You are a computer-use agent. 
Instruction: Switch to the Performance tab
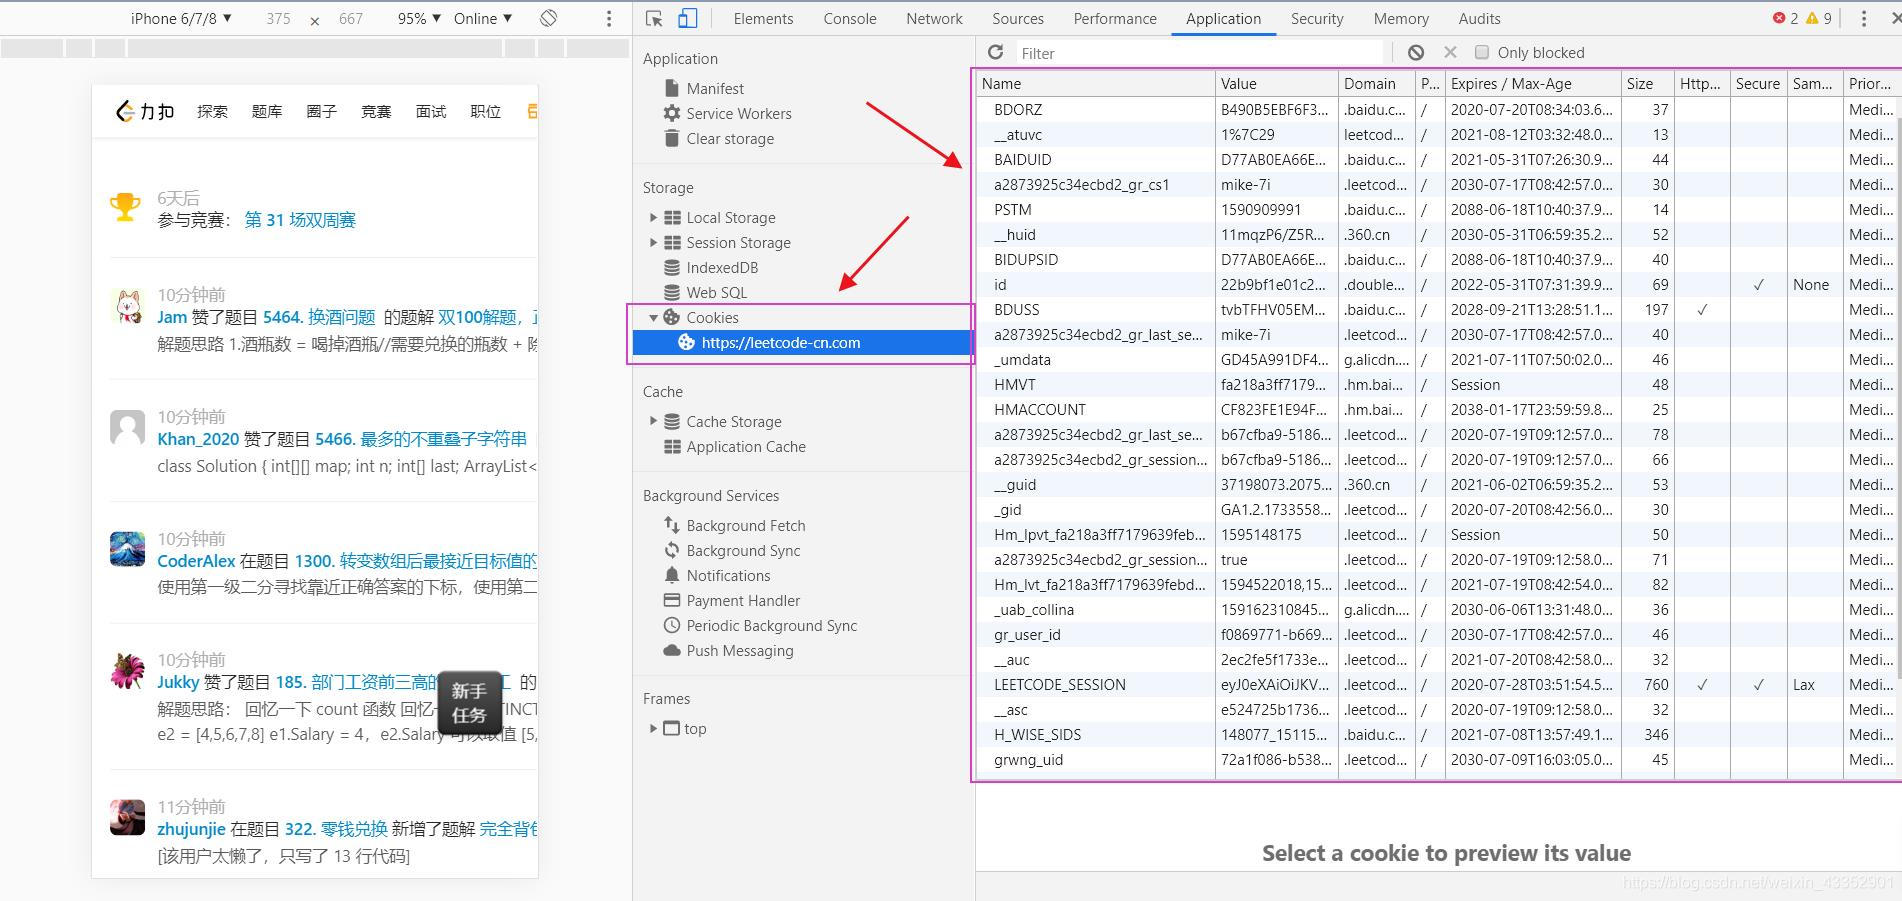[x=1115, y=18]
